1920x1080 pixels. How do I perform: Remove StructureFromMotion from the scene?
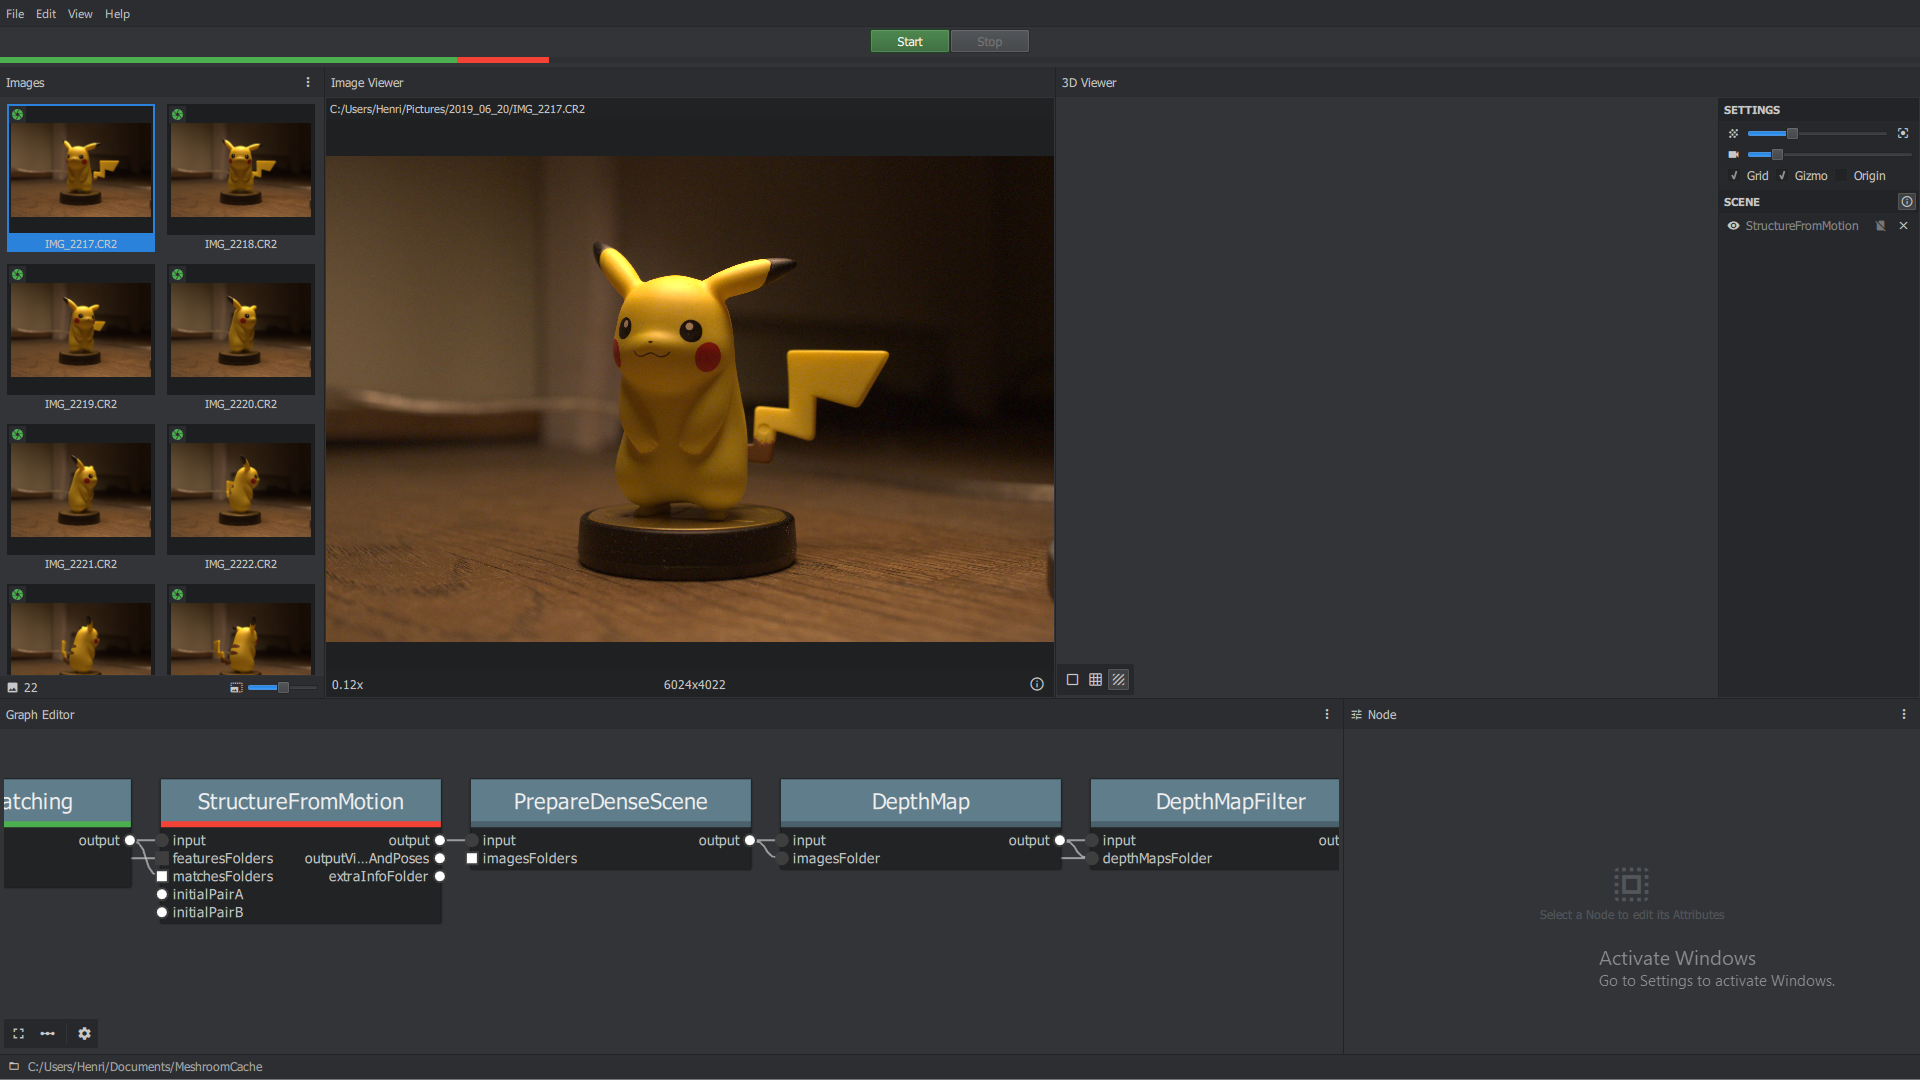pos(1903,226)
